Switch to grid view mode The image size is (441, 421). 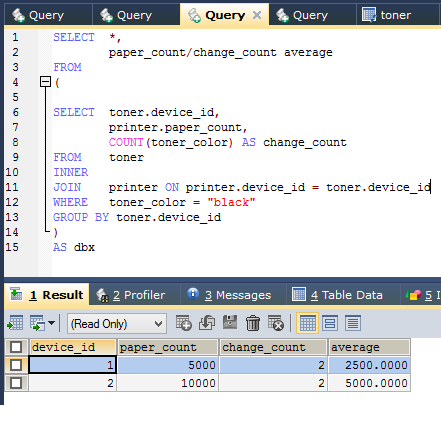[307, 323]
